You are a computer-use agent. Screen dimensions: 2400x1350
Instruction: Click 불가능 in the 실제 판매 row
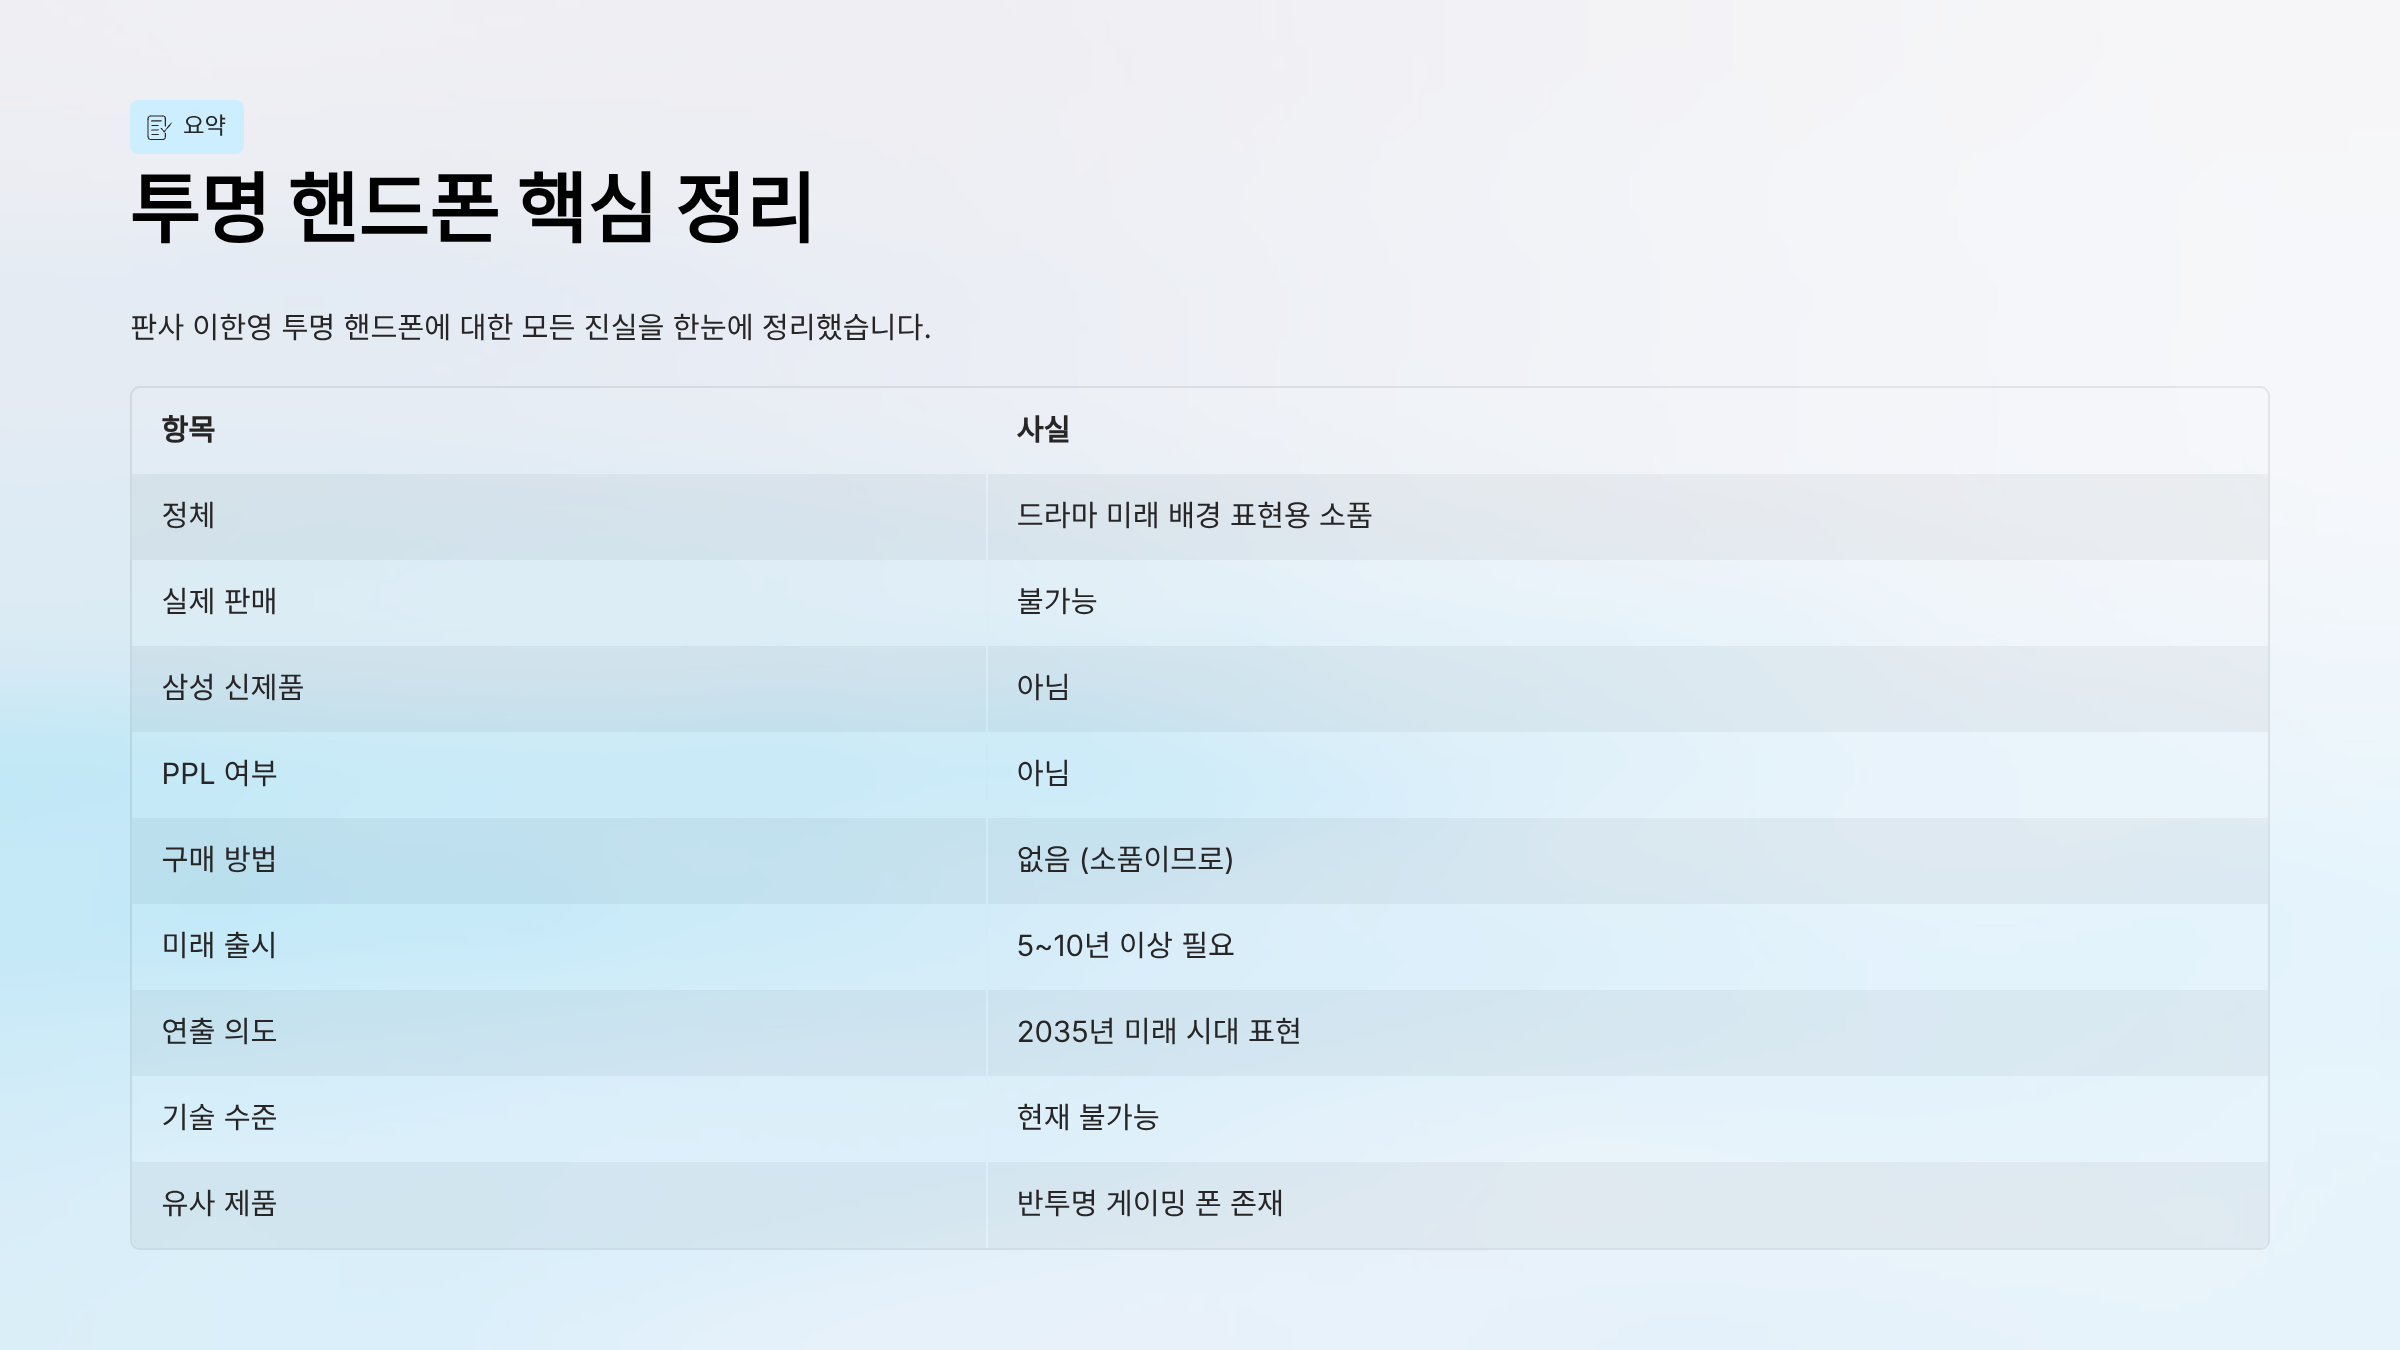(x=1056, y=601)
